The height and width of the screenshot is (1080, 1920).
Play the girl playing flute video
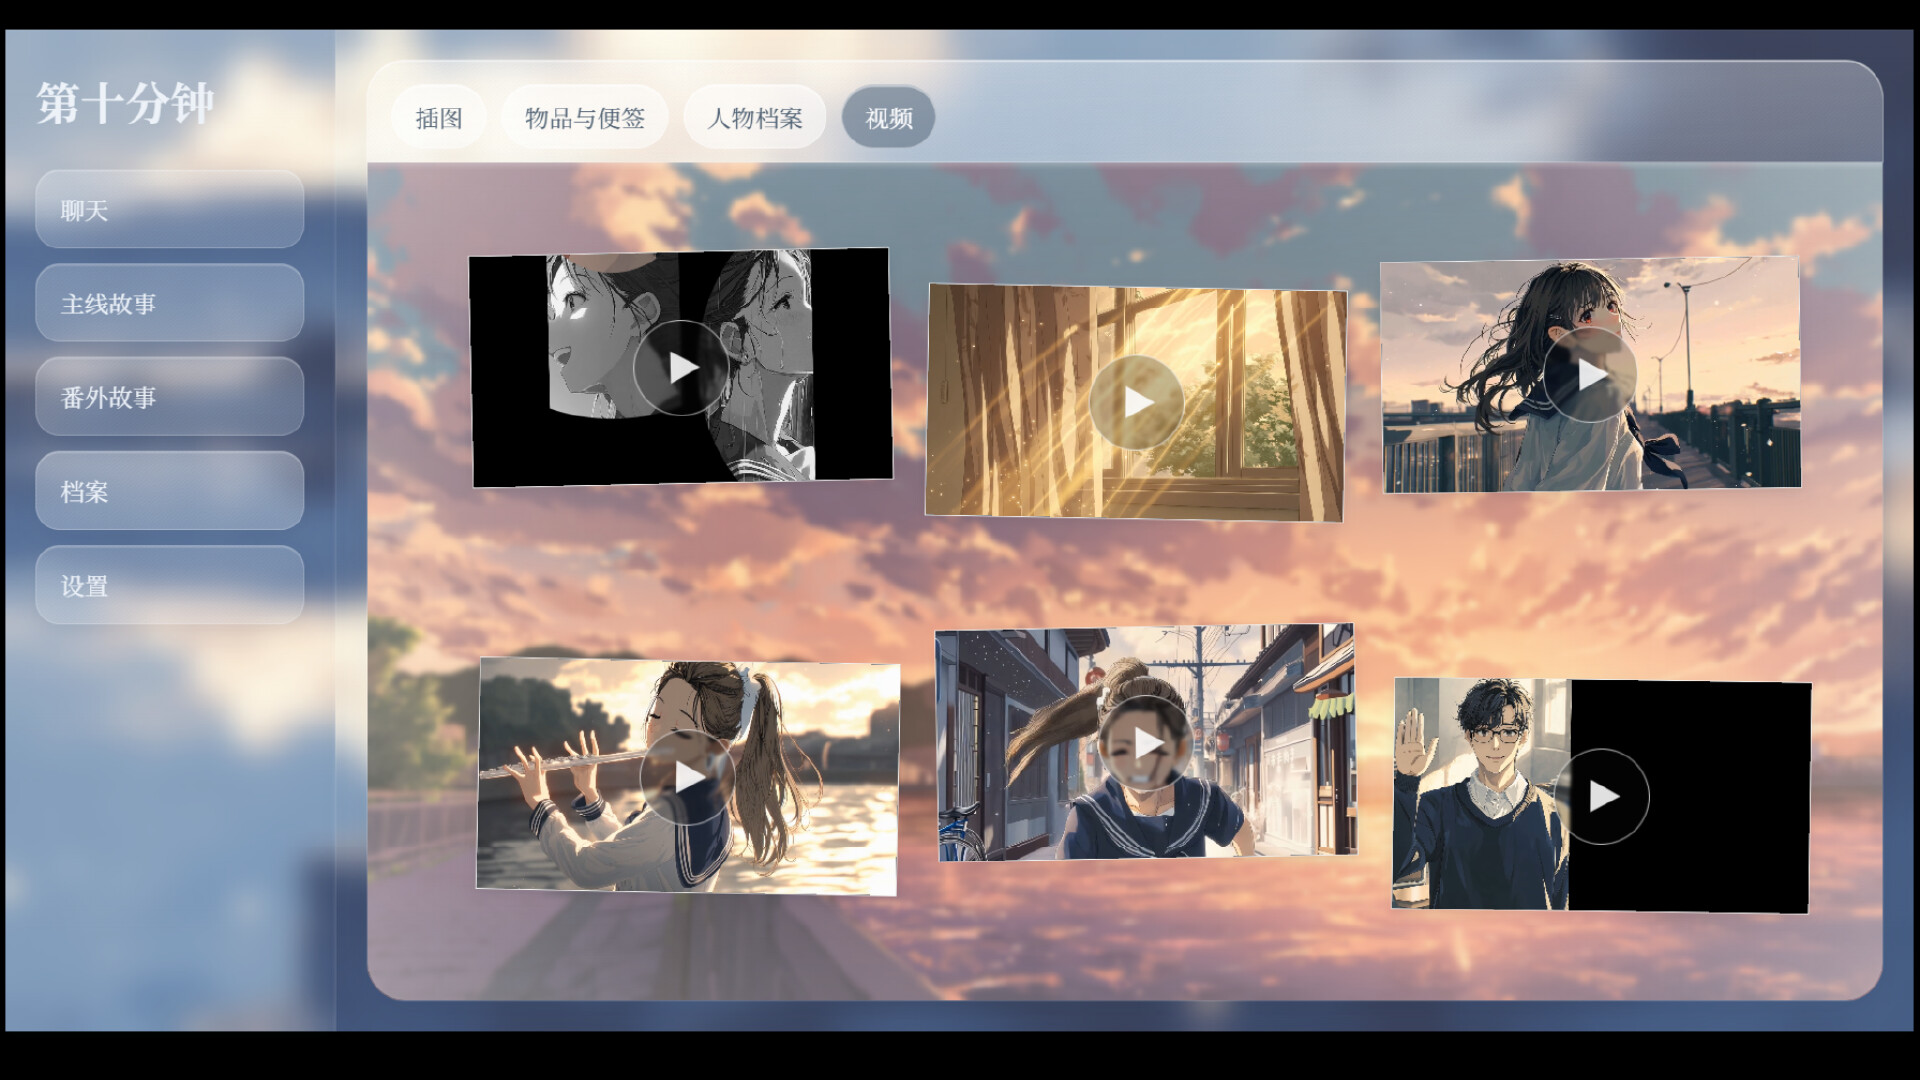coord(688,777)
